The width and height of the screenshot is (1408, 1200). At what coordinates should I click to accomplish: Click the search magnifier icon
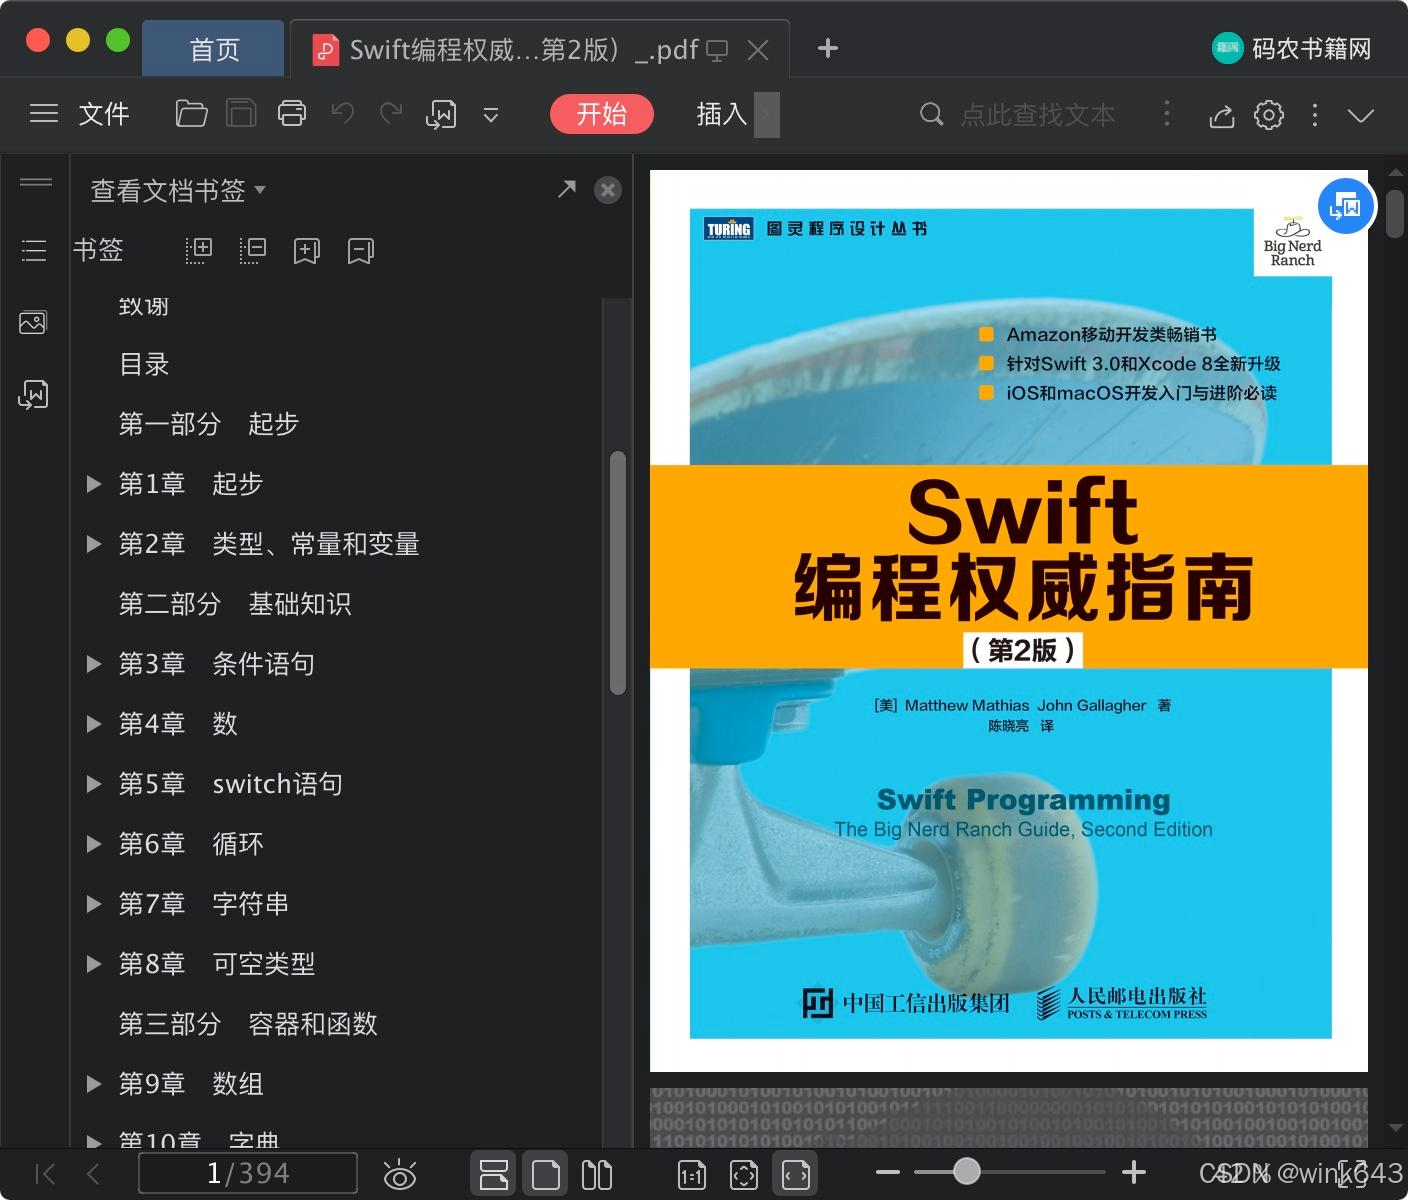click(x=931, y=114)
